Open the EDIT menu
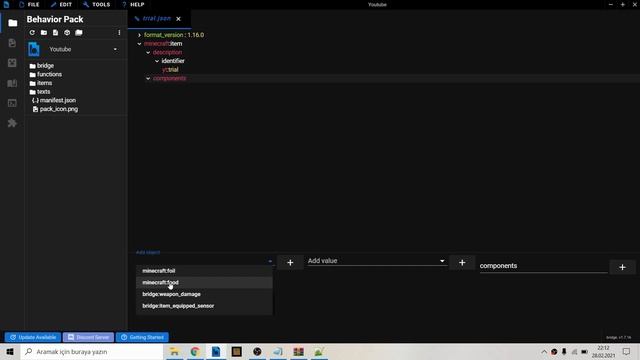 (62, 4)
